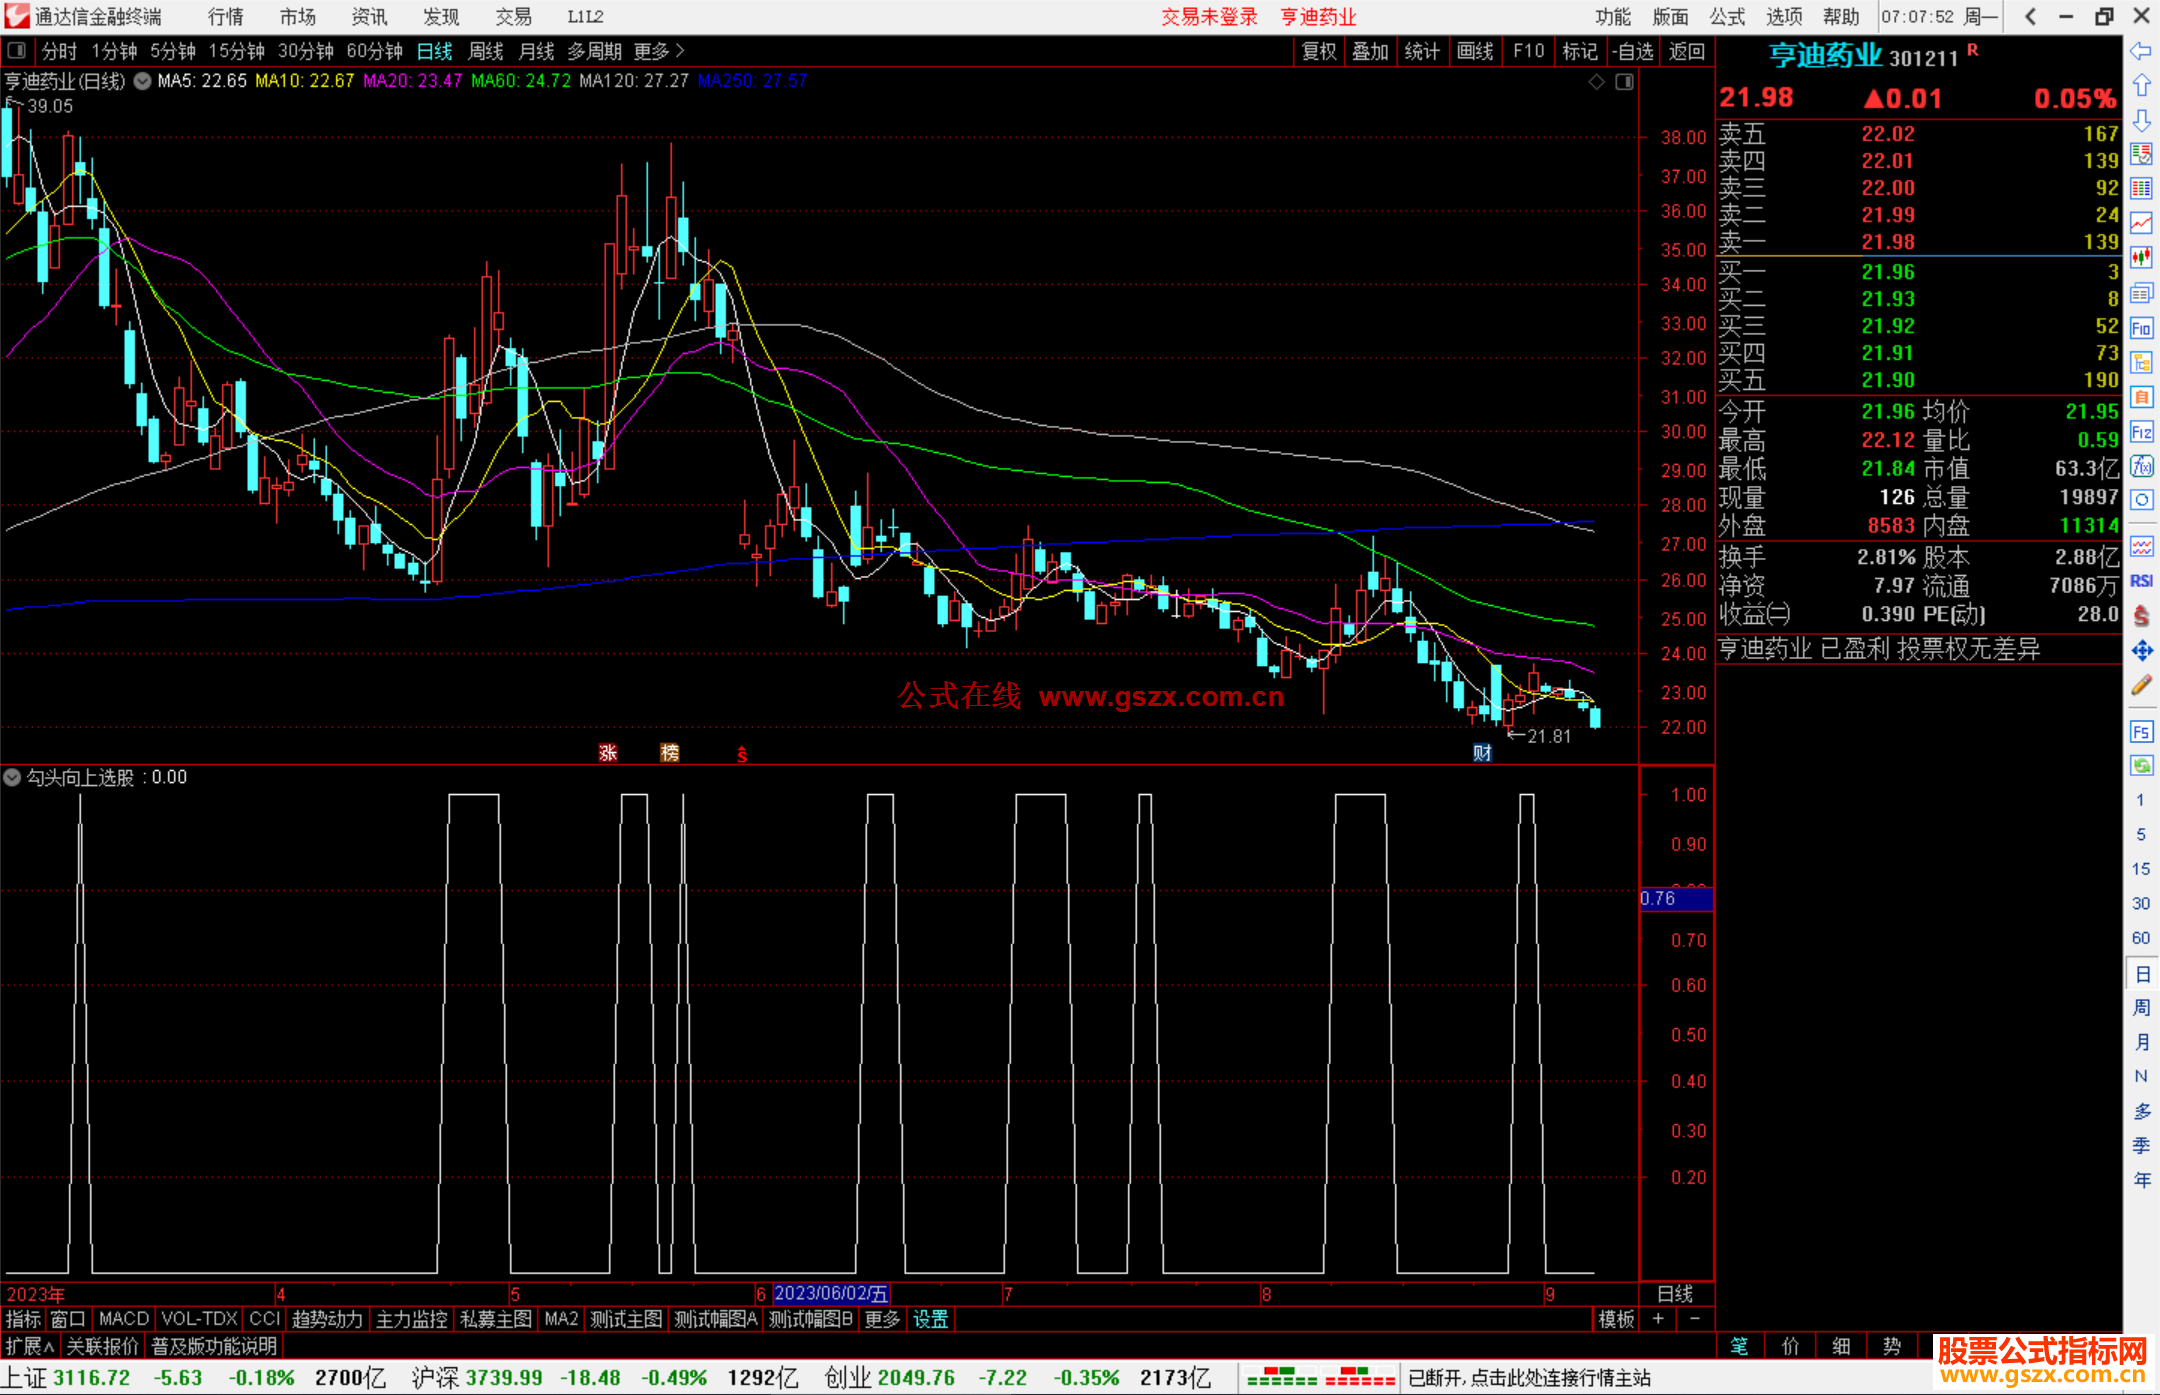Click the RSI indicator sidebar icon

click(2141, 581)
